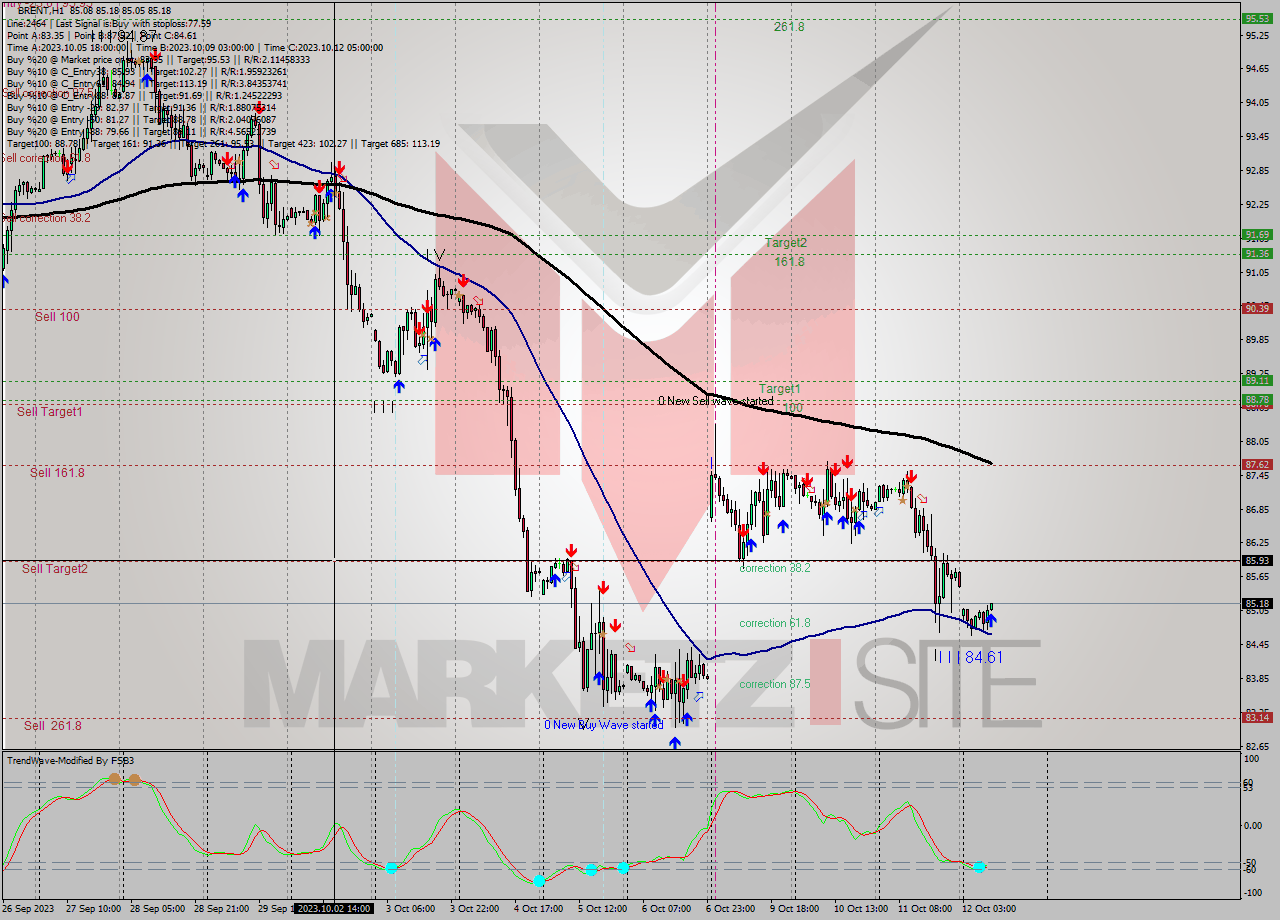Click the 10 Oct 13:00 time label
Viewport: 1280px width, 920px height.
859,909
